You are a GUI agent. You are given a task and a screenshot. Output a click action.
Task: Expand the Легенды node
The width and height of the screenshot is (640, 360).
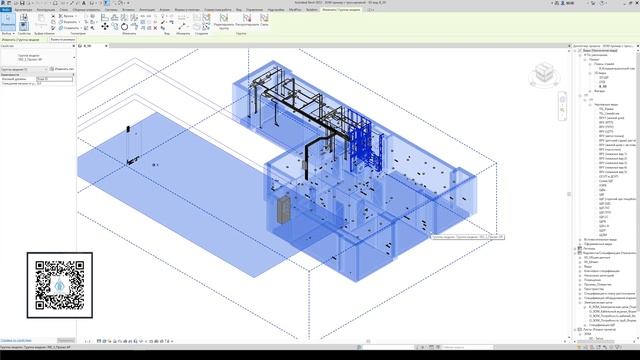coord(575,248)
